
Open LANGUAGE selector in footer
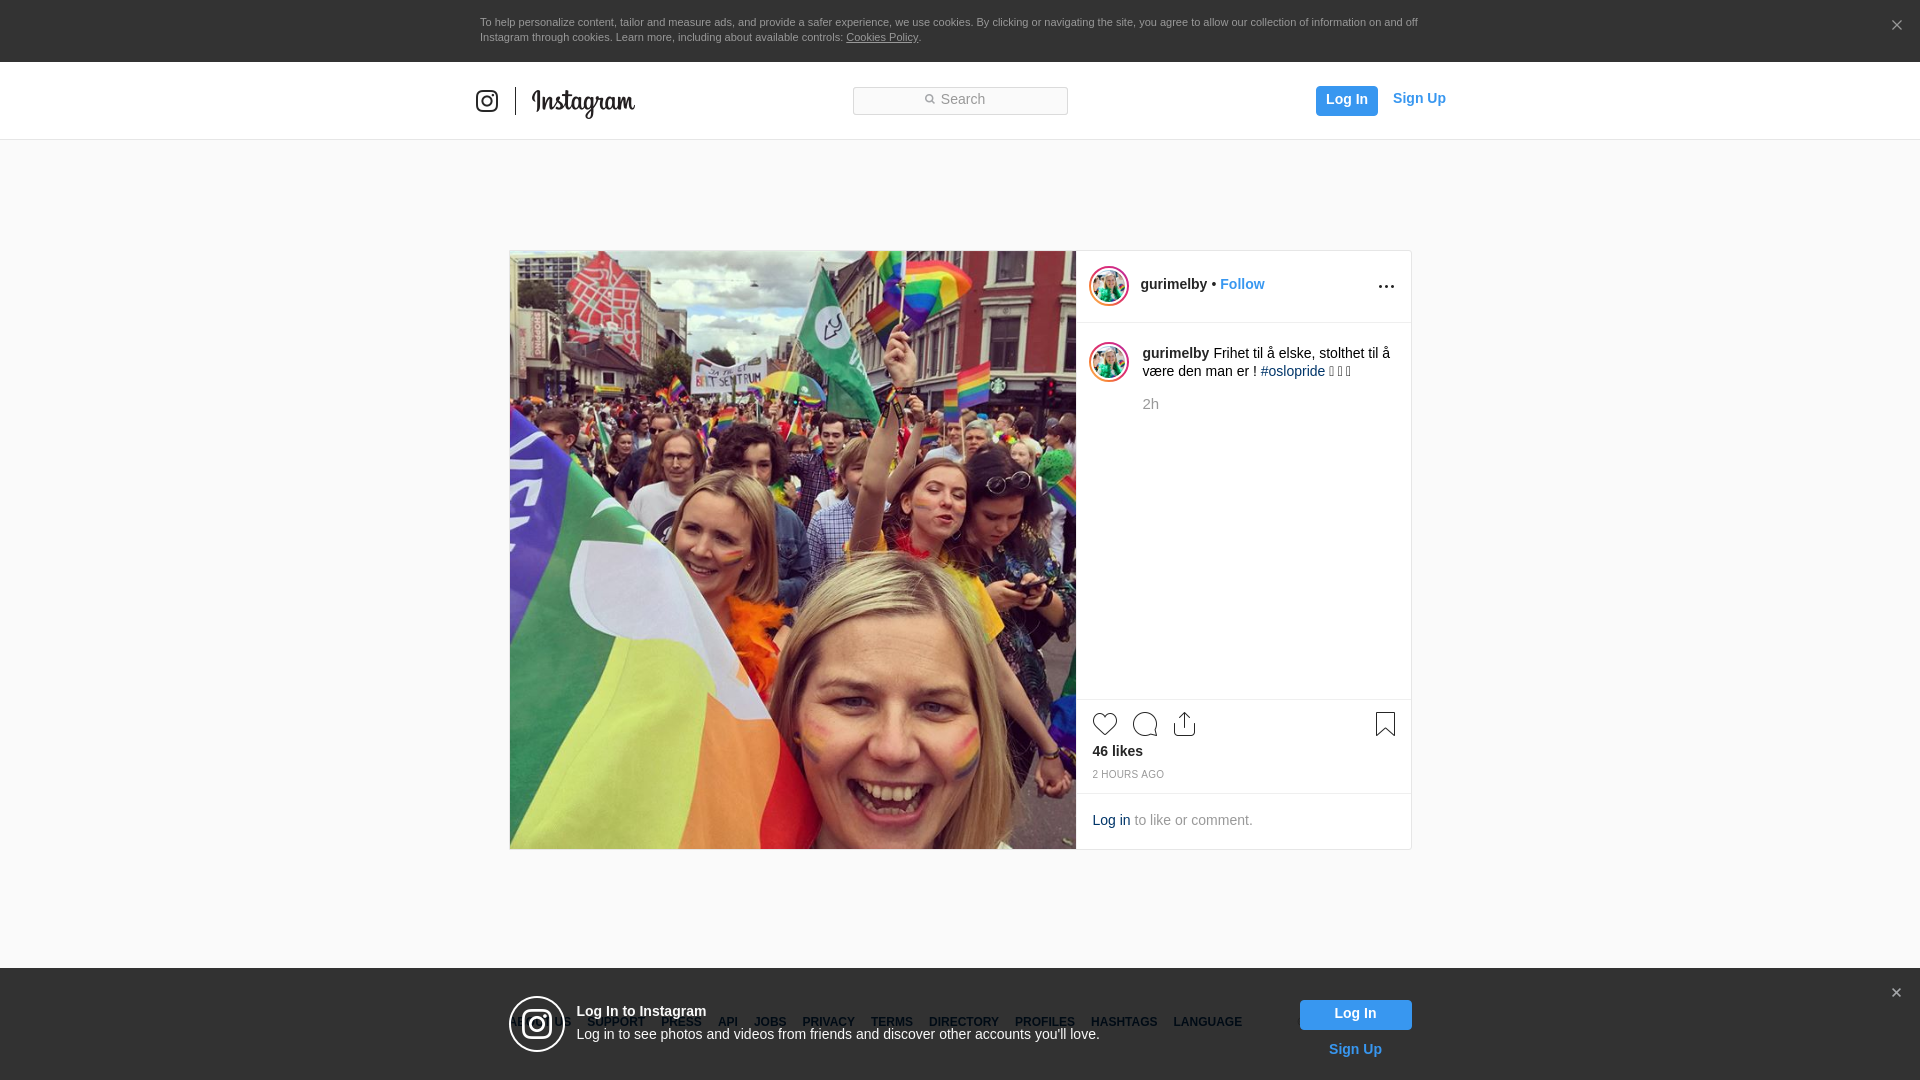pos(1207,1022)
